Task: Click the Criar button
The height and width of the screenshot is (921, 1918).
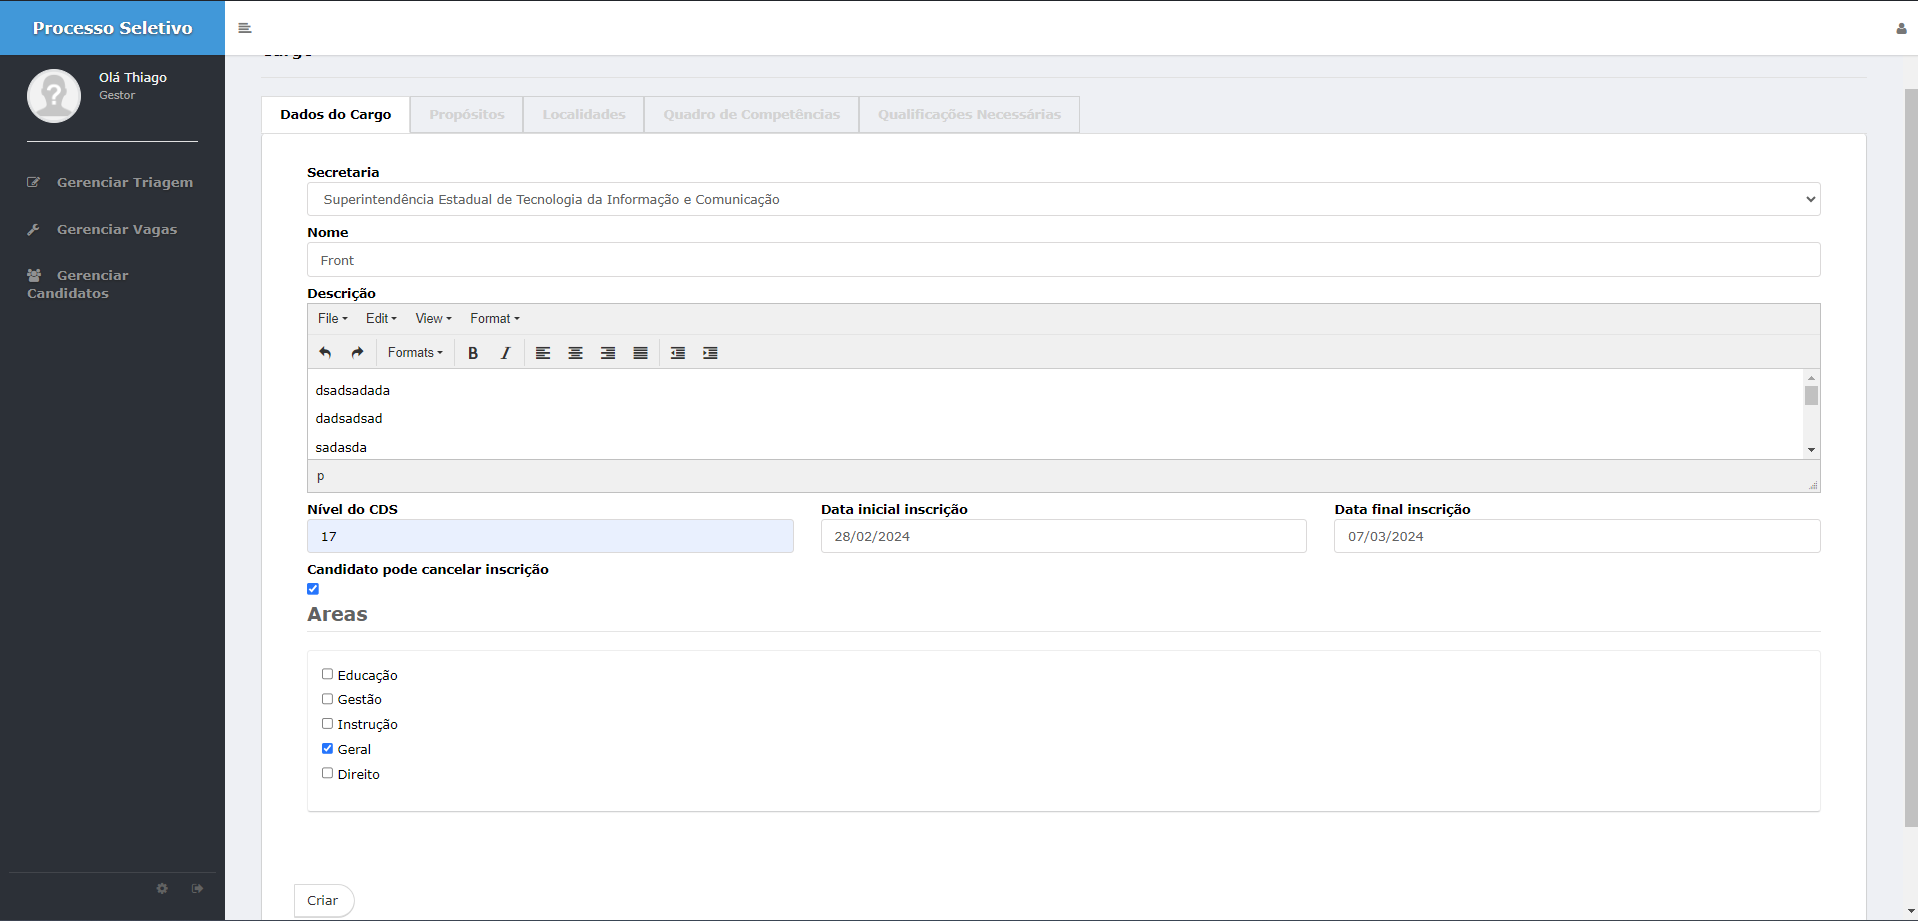Action: coord(323,900)
